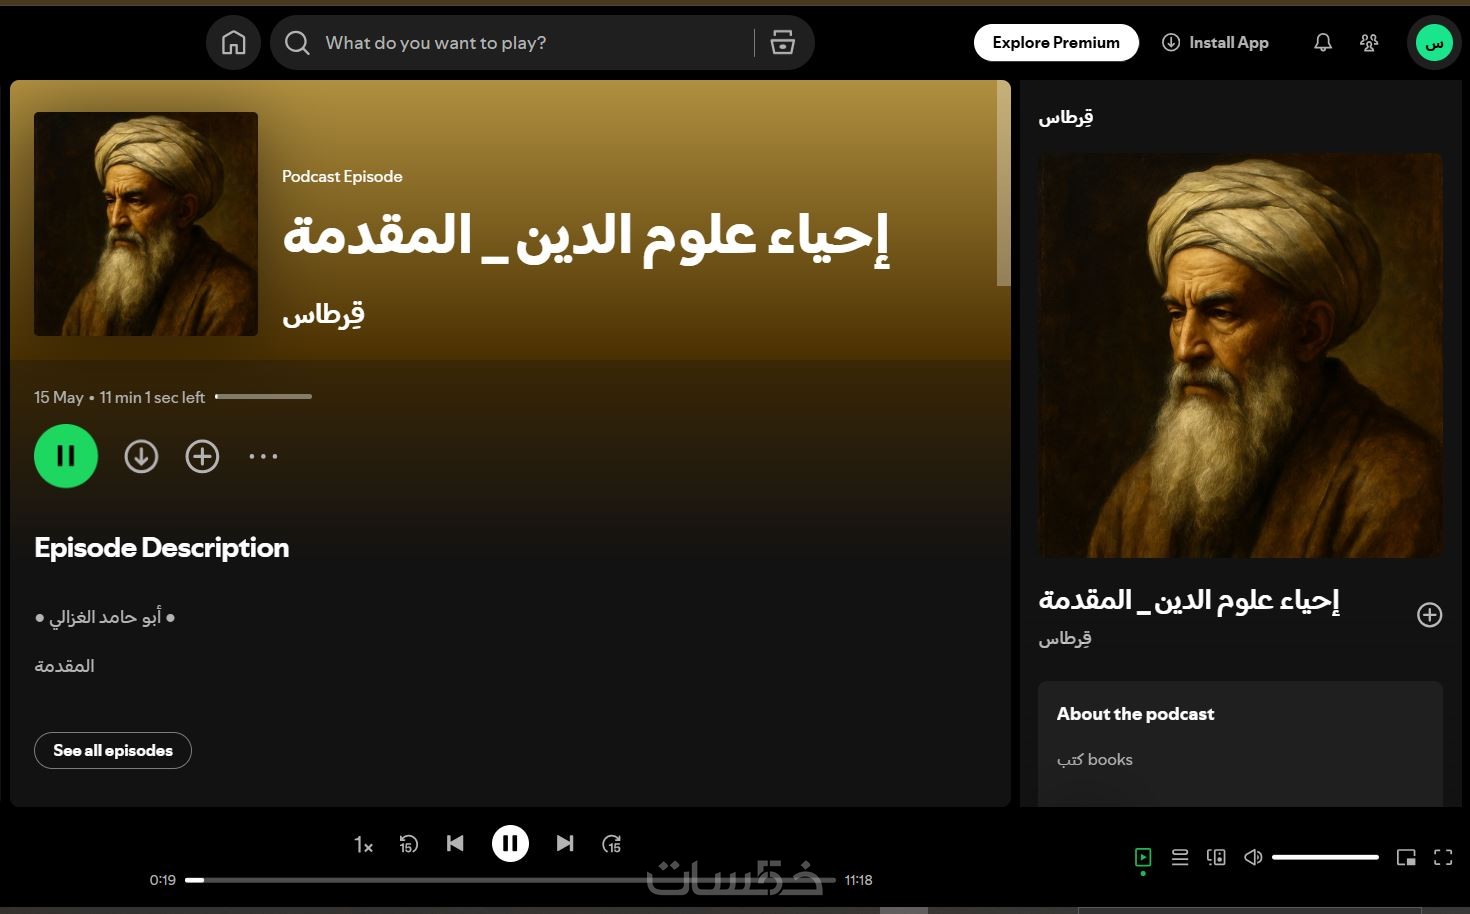Add to library from Now Playing panel
Viewport: 1470px width, 914px height.
[x=1430, y=615]
